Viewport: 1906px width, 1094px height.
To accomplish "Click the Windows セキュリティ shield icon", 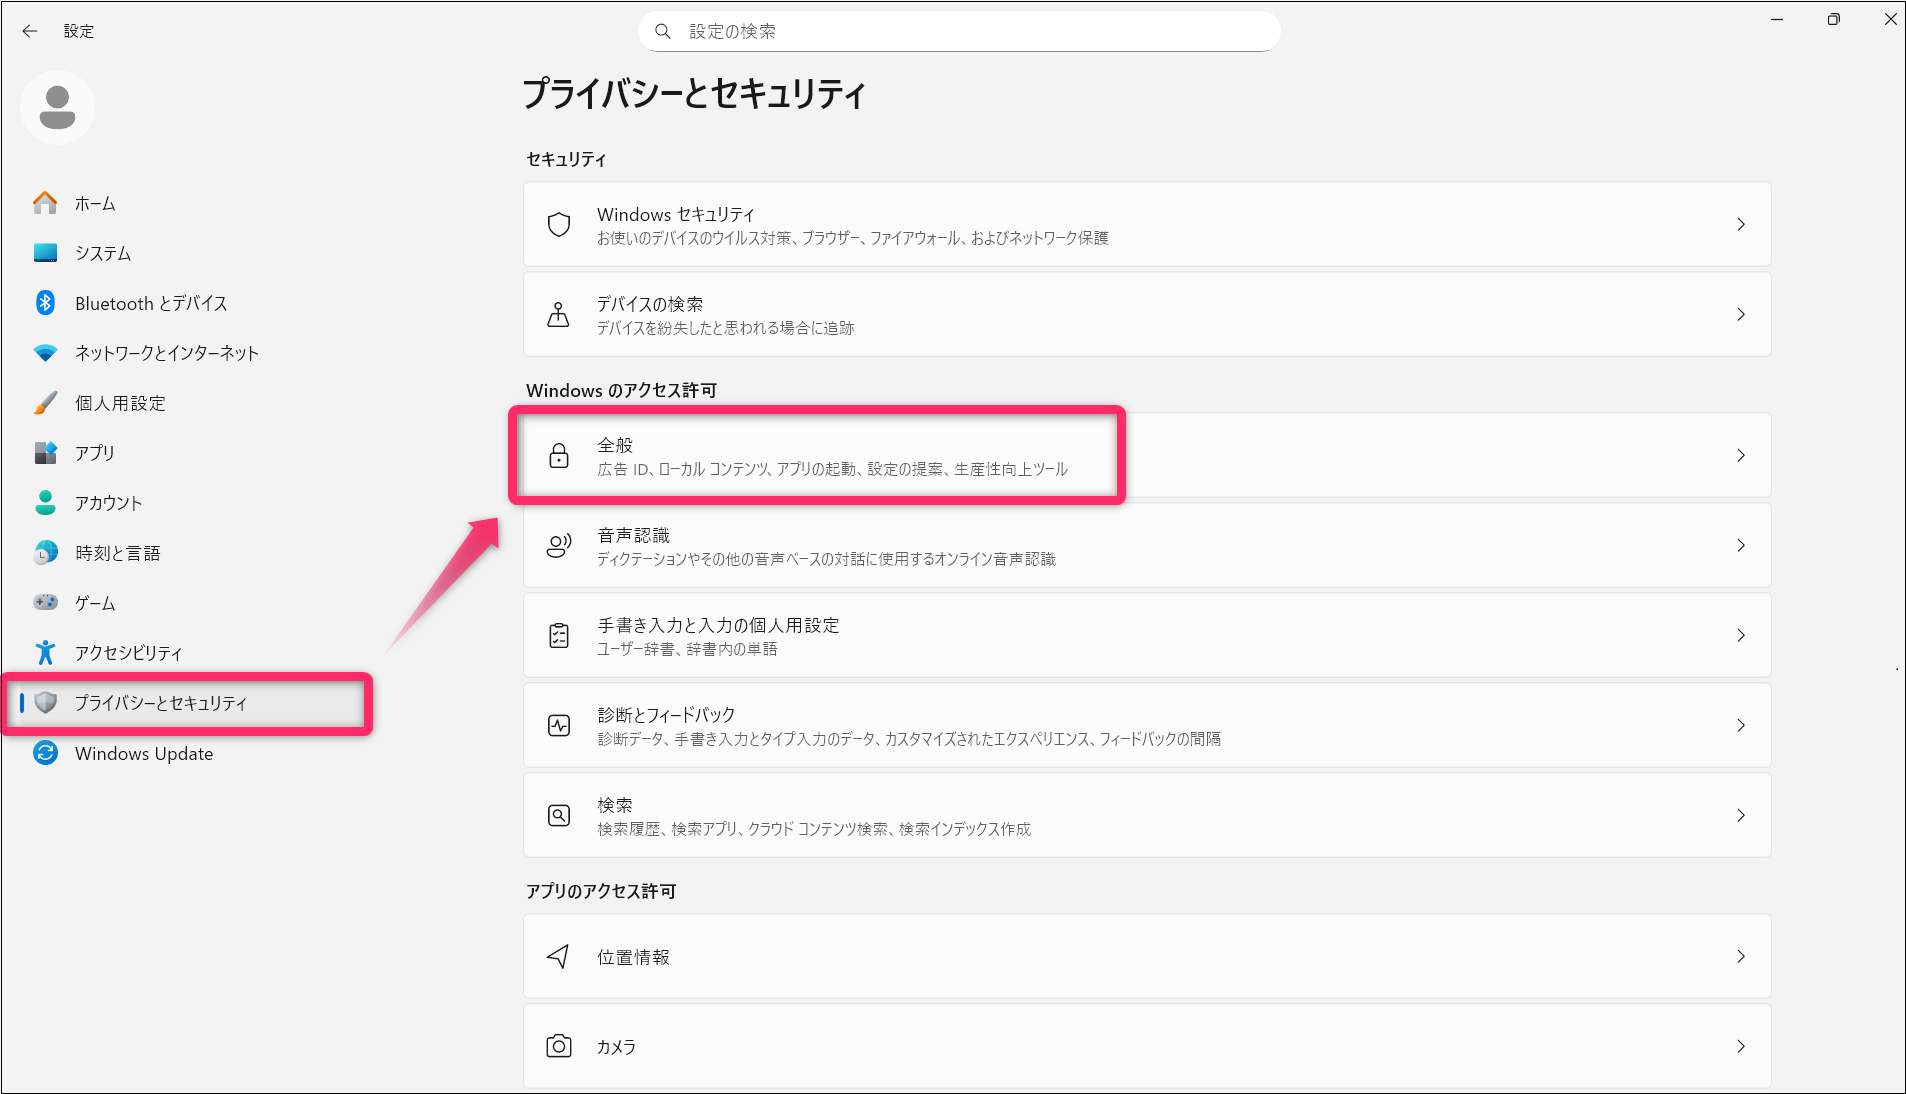I will pyautogui.click(x=559, y=225).
